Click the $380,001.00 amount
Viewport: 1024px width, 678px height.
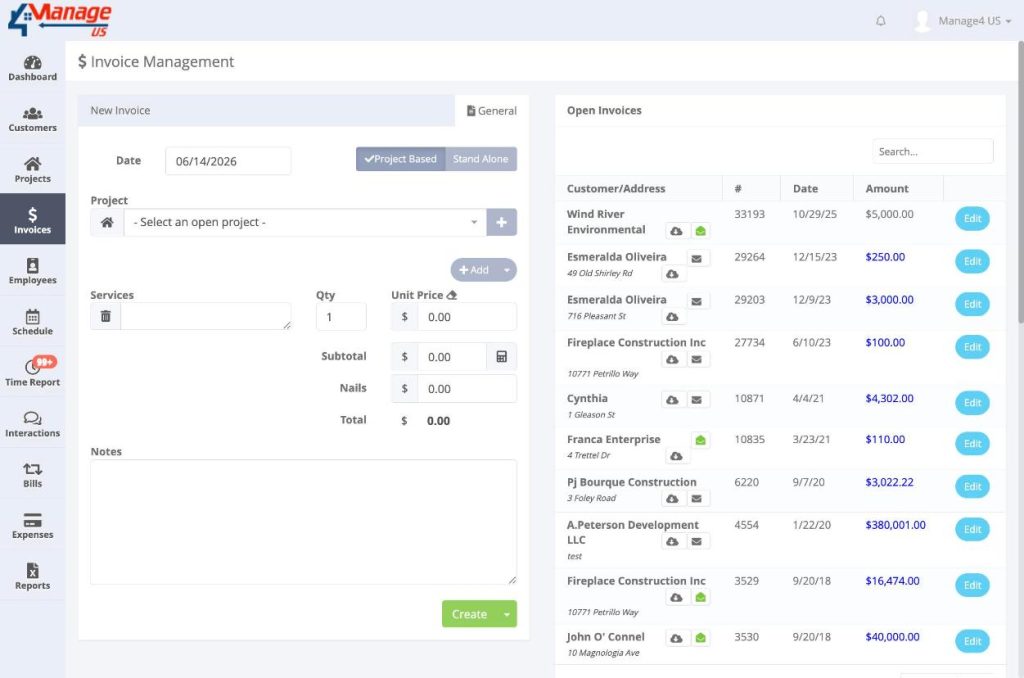point(895,525)
